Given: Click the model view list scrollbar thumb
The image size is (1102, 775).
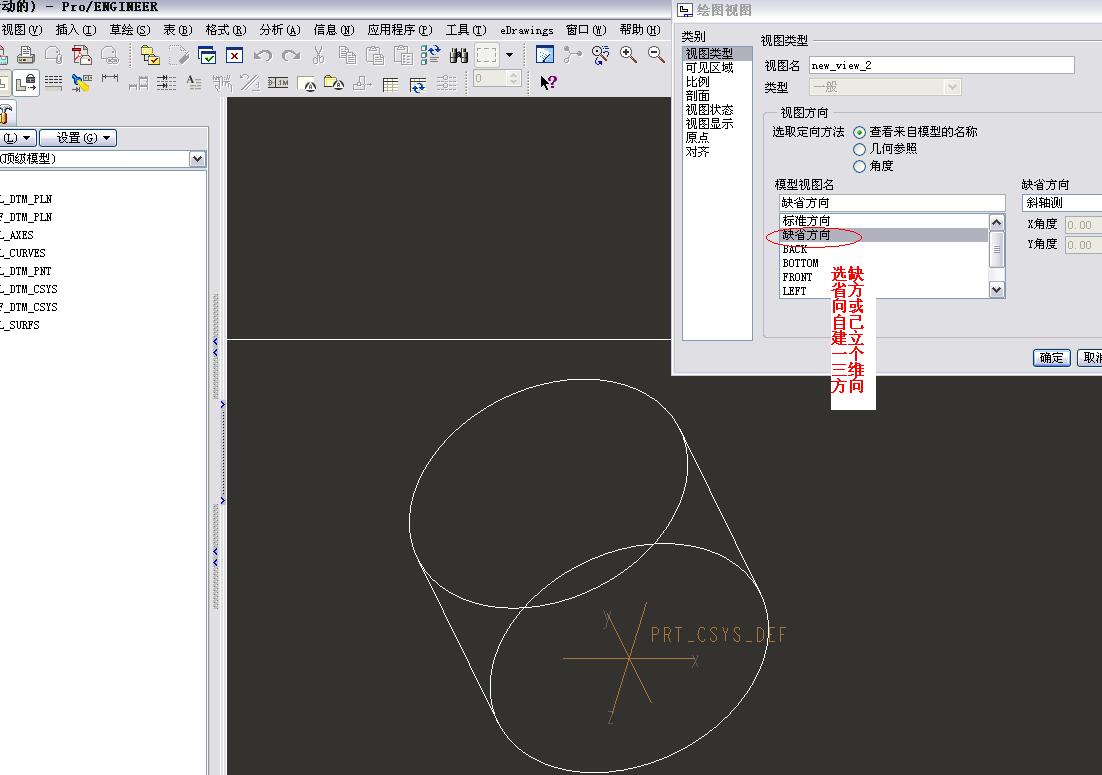Looking at the screenshot, I should (x=997, y=249).
